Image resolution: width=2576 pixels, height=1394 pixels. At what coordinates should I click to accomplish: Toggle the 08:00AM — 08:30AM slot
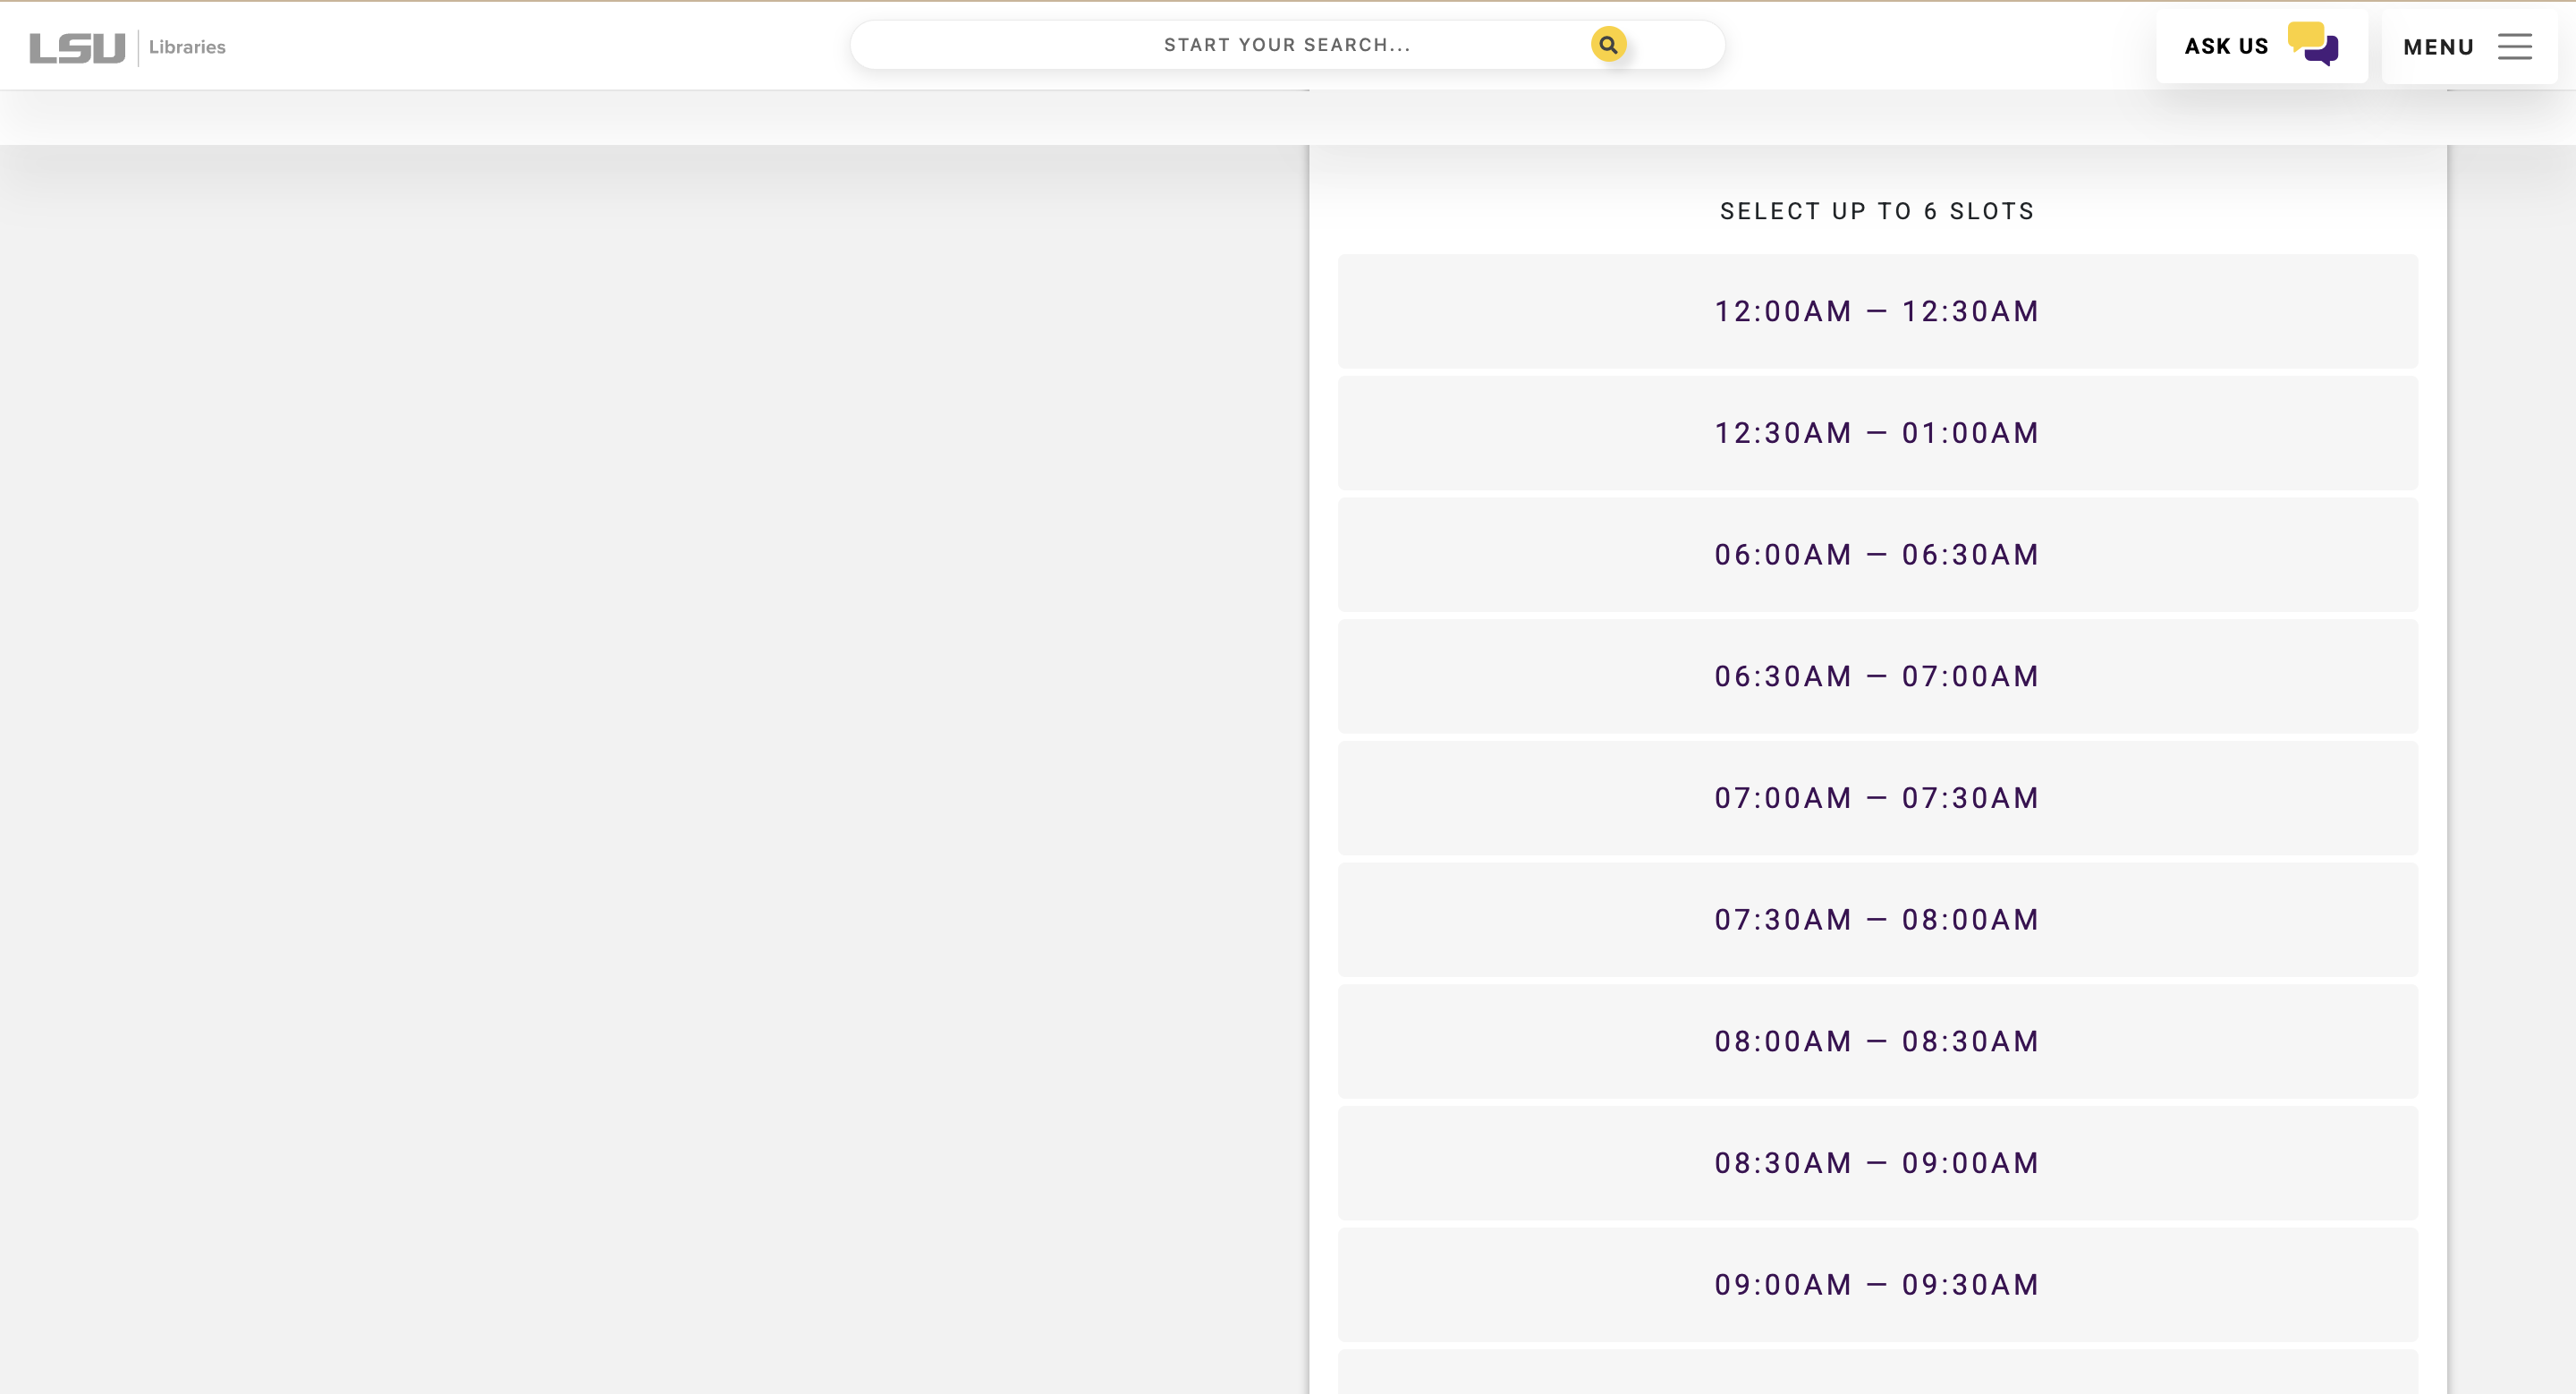click(x=1877, y=1041)
